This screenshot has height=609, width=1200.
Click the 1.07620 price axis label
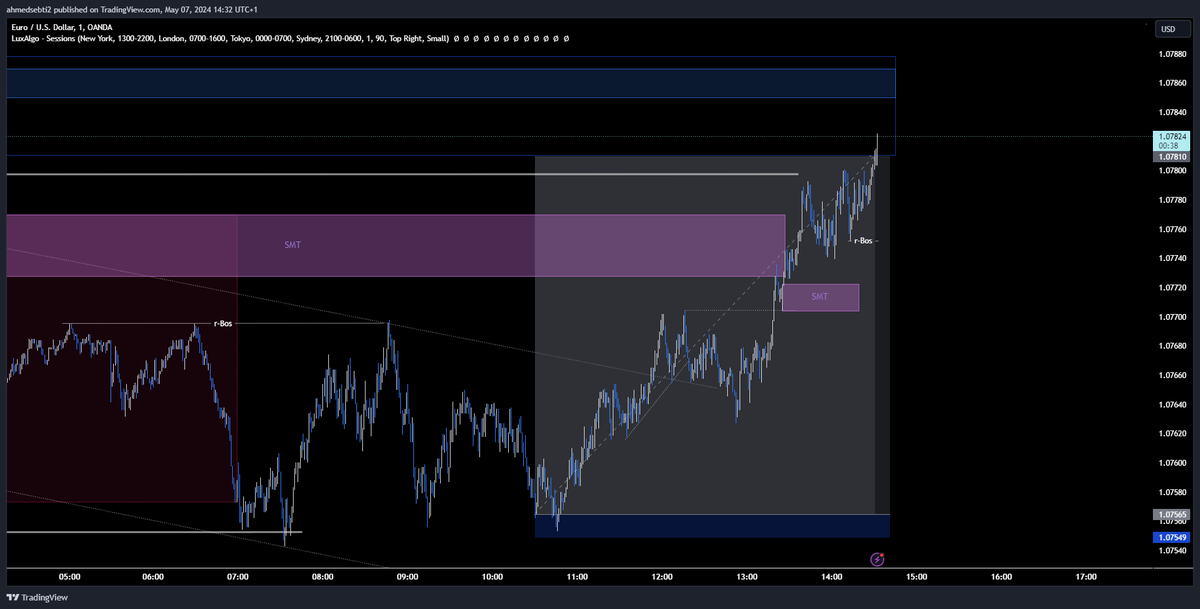(1171, 434)
